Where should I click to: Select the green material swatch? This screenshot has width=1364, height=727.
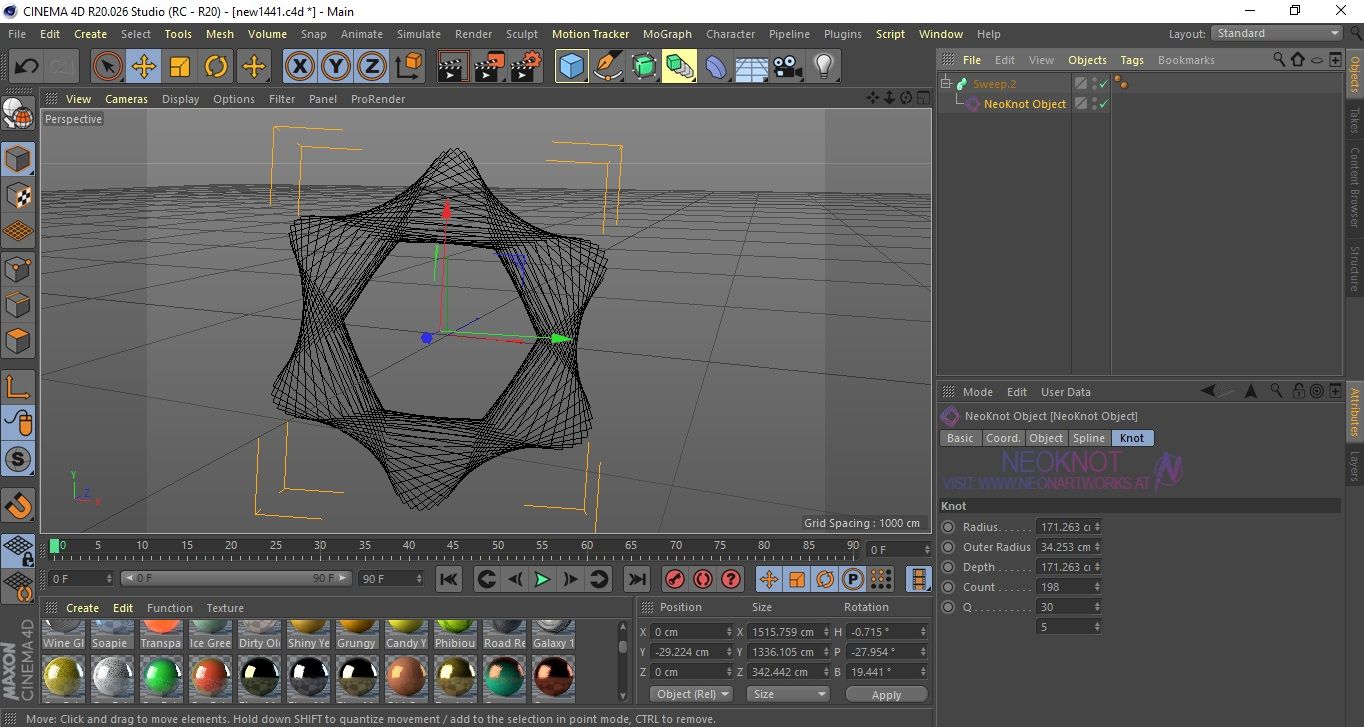[x=160, y=677]
